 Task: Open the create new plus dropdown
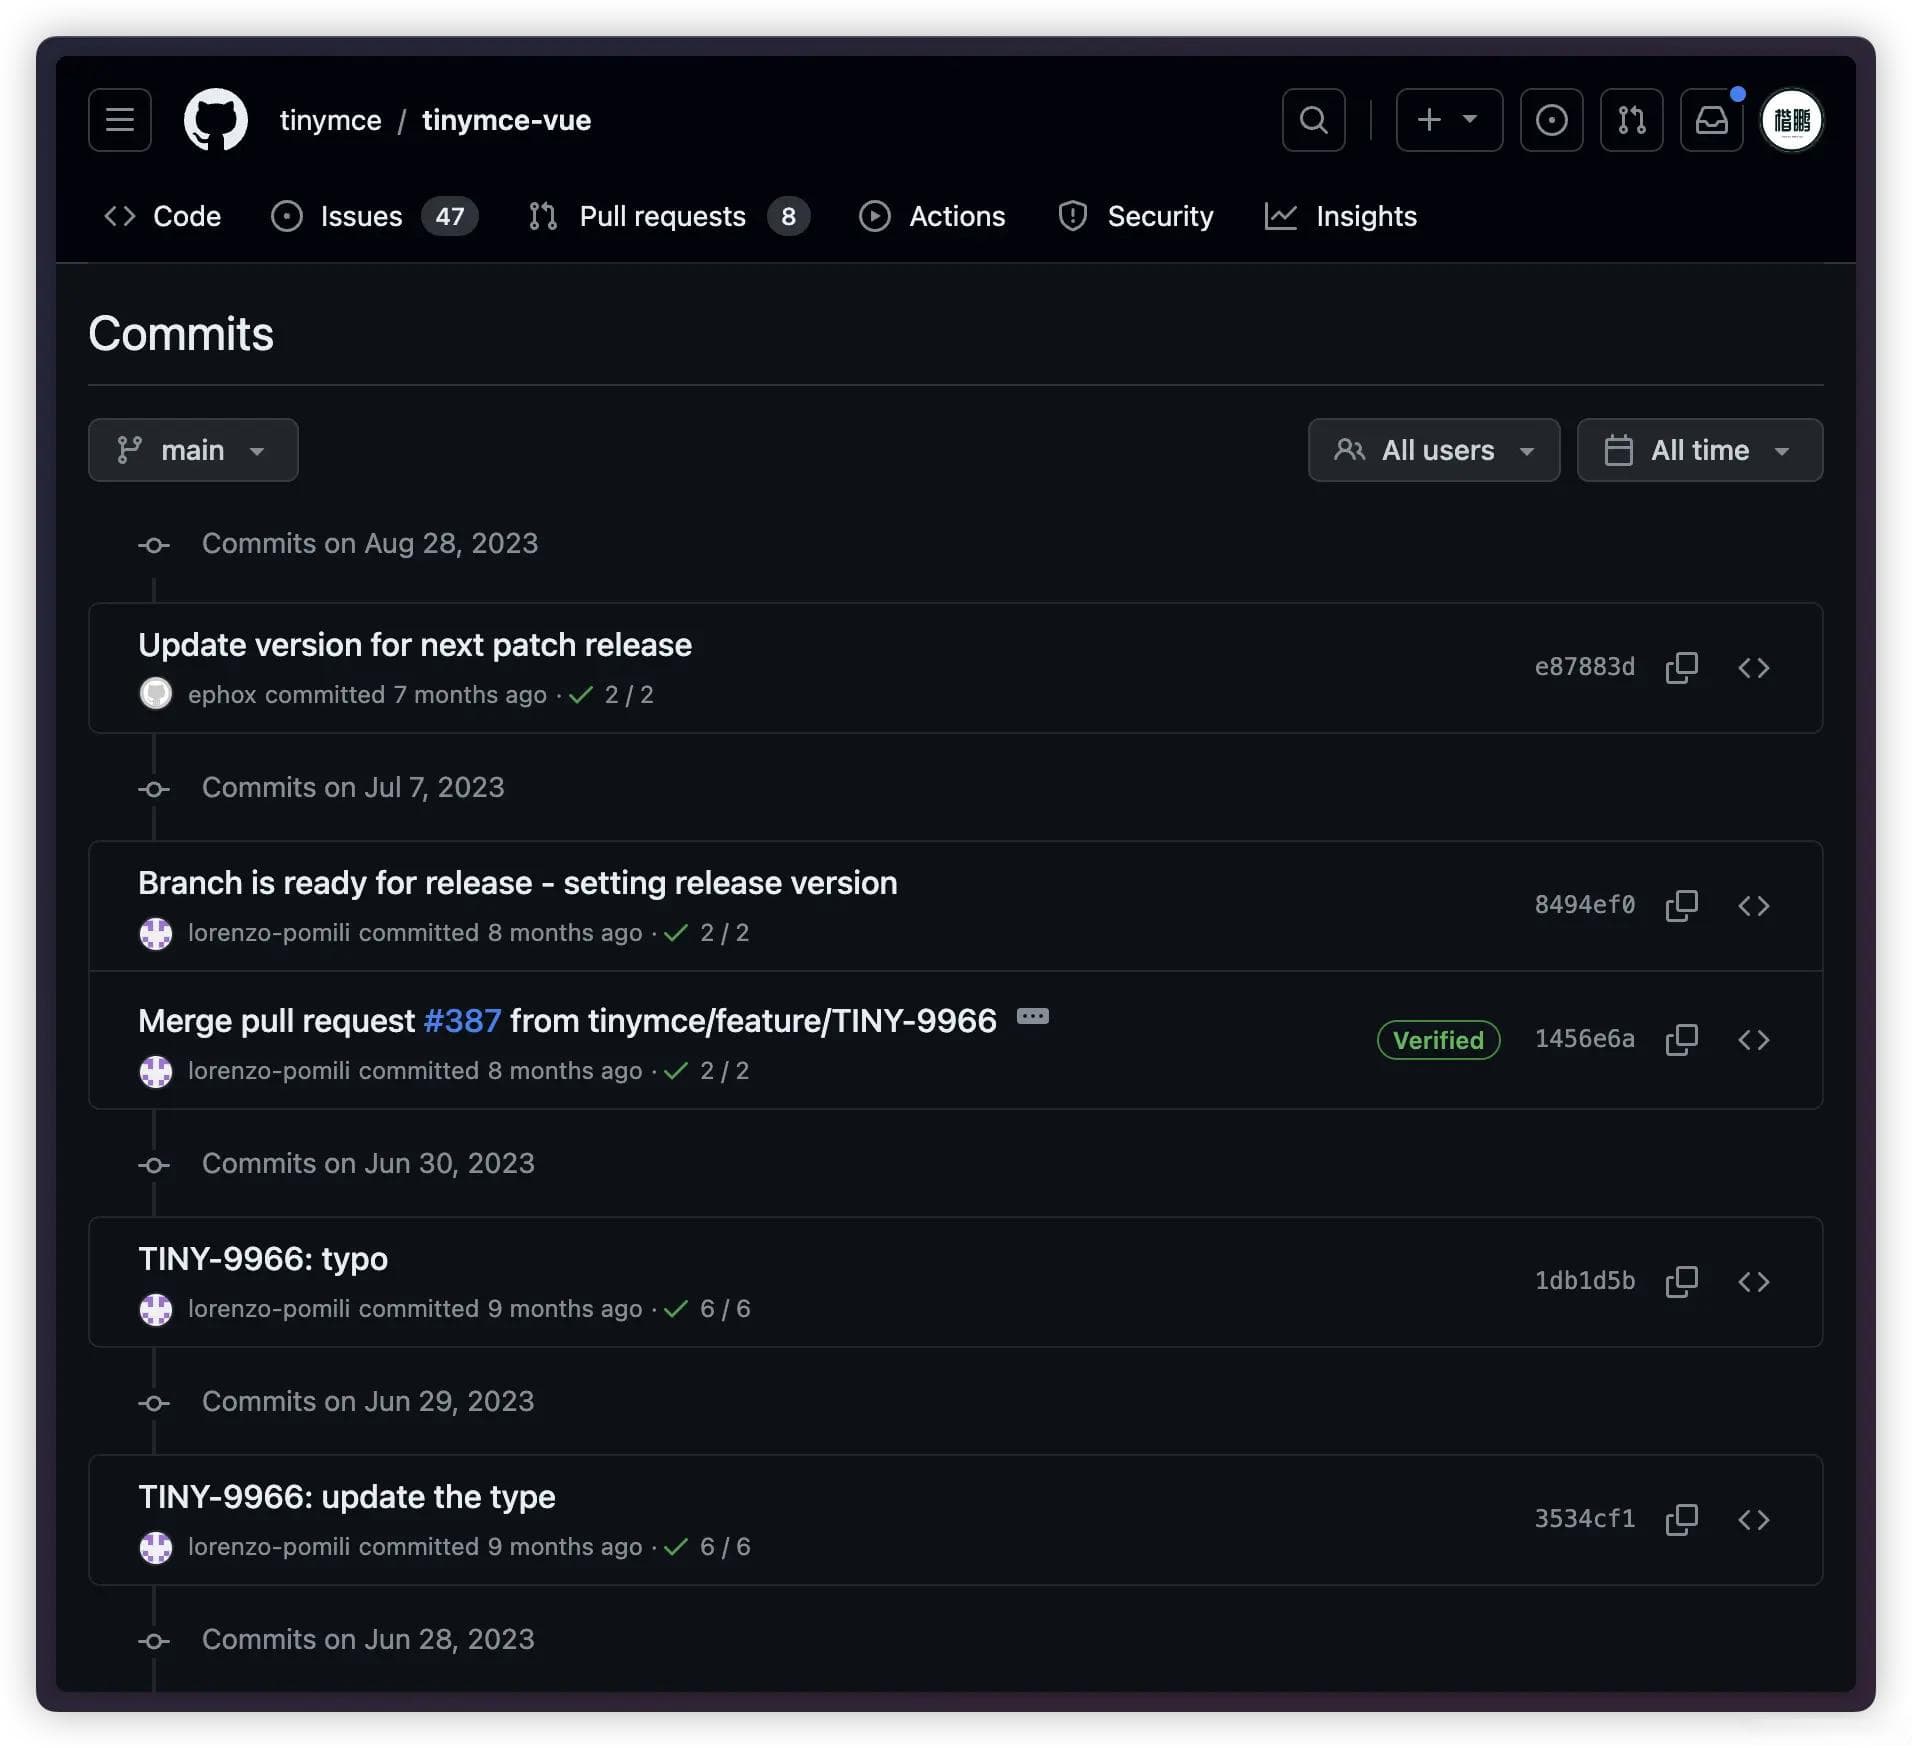tap(1449, 120)
